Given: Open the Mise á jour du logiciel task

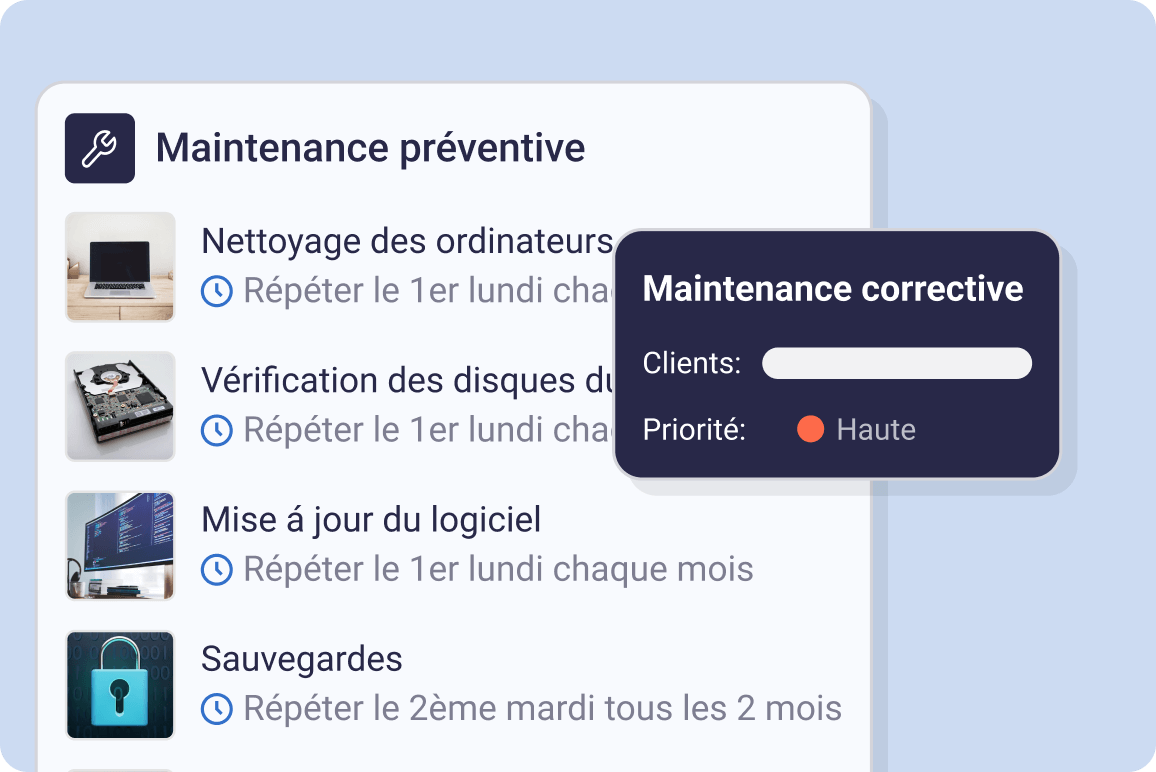Looking at the screenshot, I should tap(371, 520).
